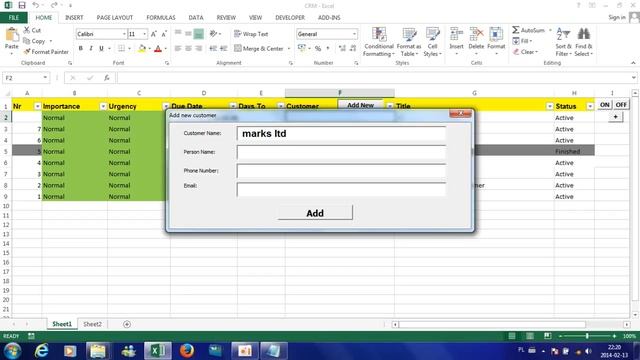Click Sign in link

click(x=617, y=17)
